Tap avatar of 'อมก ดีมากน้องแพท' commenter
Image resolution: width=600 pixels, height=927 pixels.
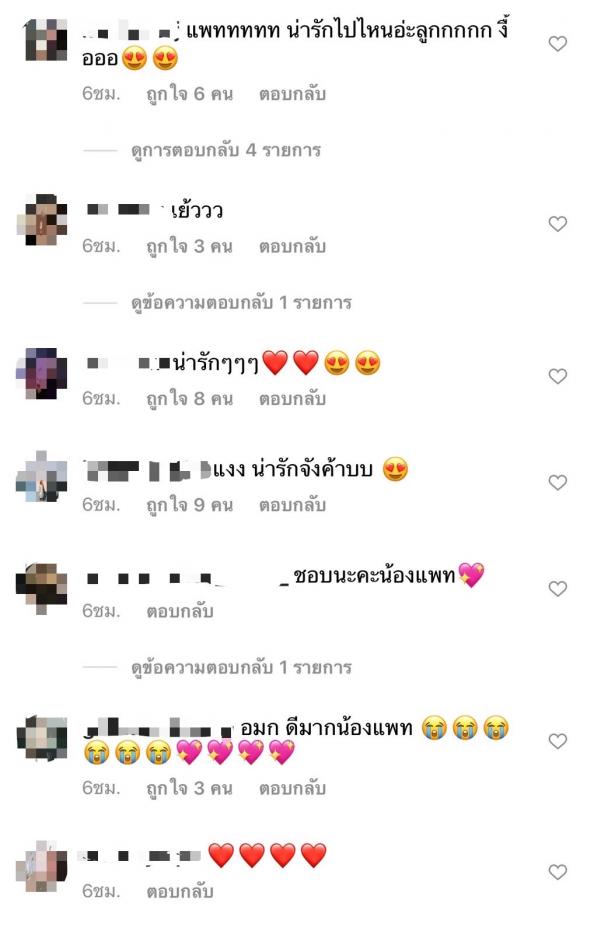(41, 738)
